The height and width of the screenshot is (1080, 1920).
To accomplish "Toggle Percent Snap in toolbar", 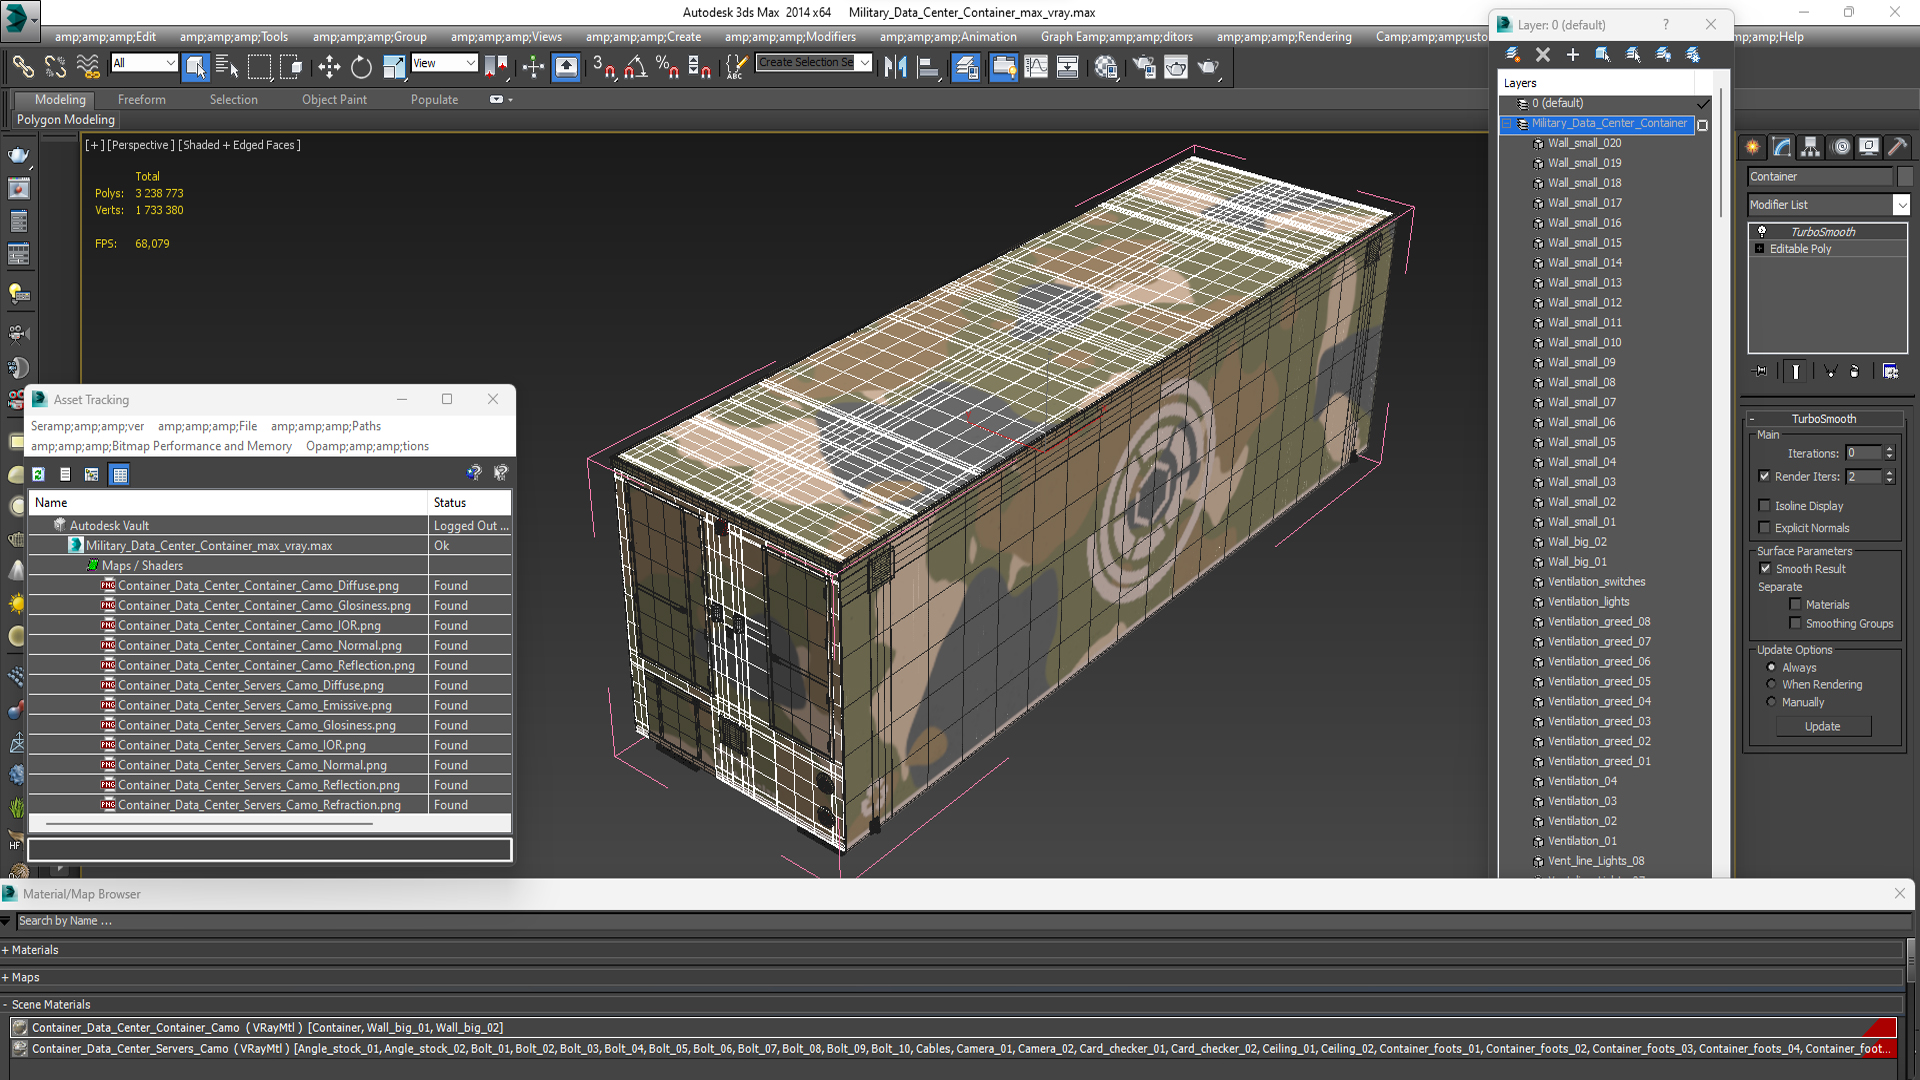I will (x=667, y=67).
